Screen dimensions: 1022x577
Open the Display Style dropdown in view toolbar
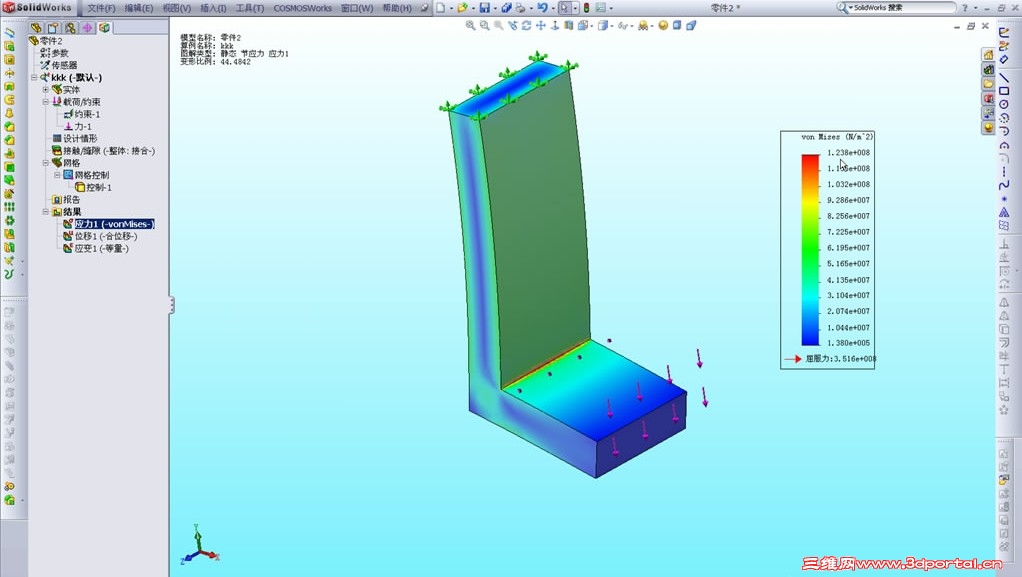pyautogui.click(x=611, y=26)
